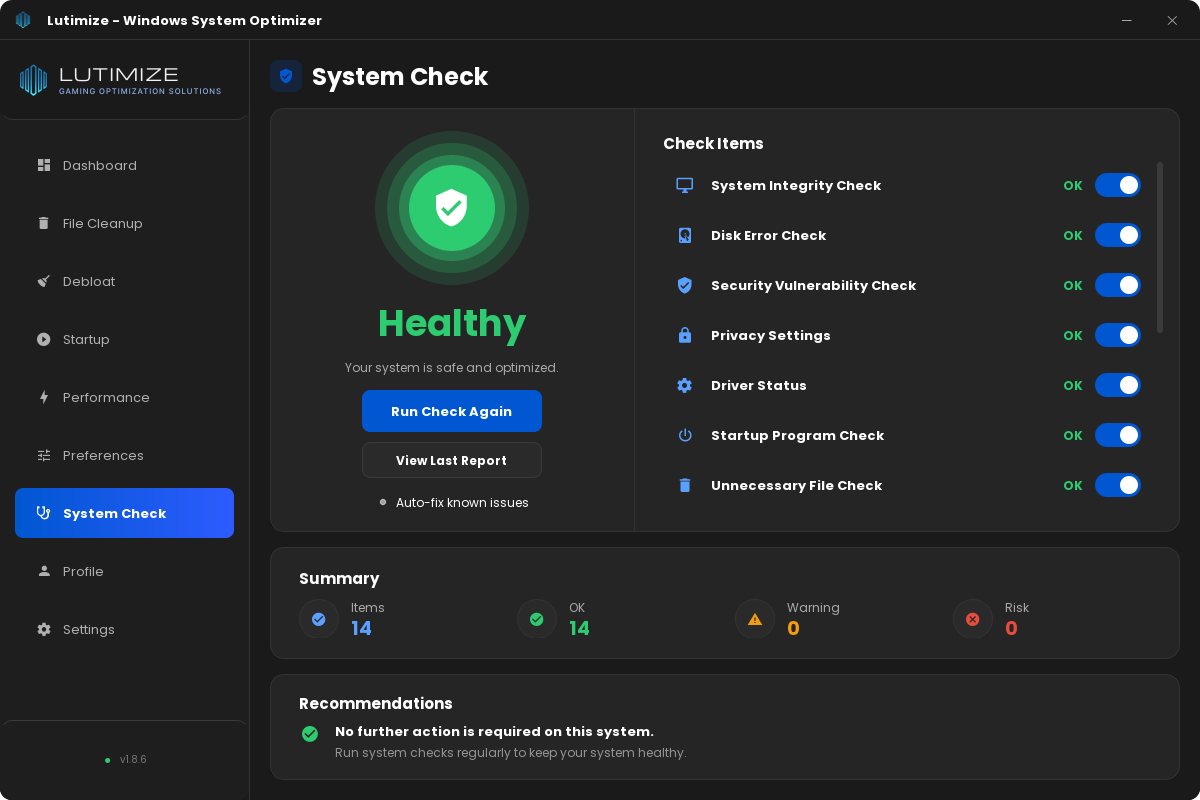Click the red Risk cross icon
1200x800 pixels.
pyautogui.click(x=973, y=619)
